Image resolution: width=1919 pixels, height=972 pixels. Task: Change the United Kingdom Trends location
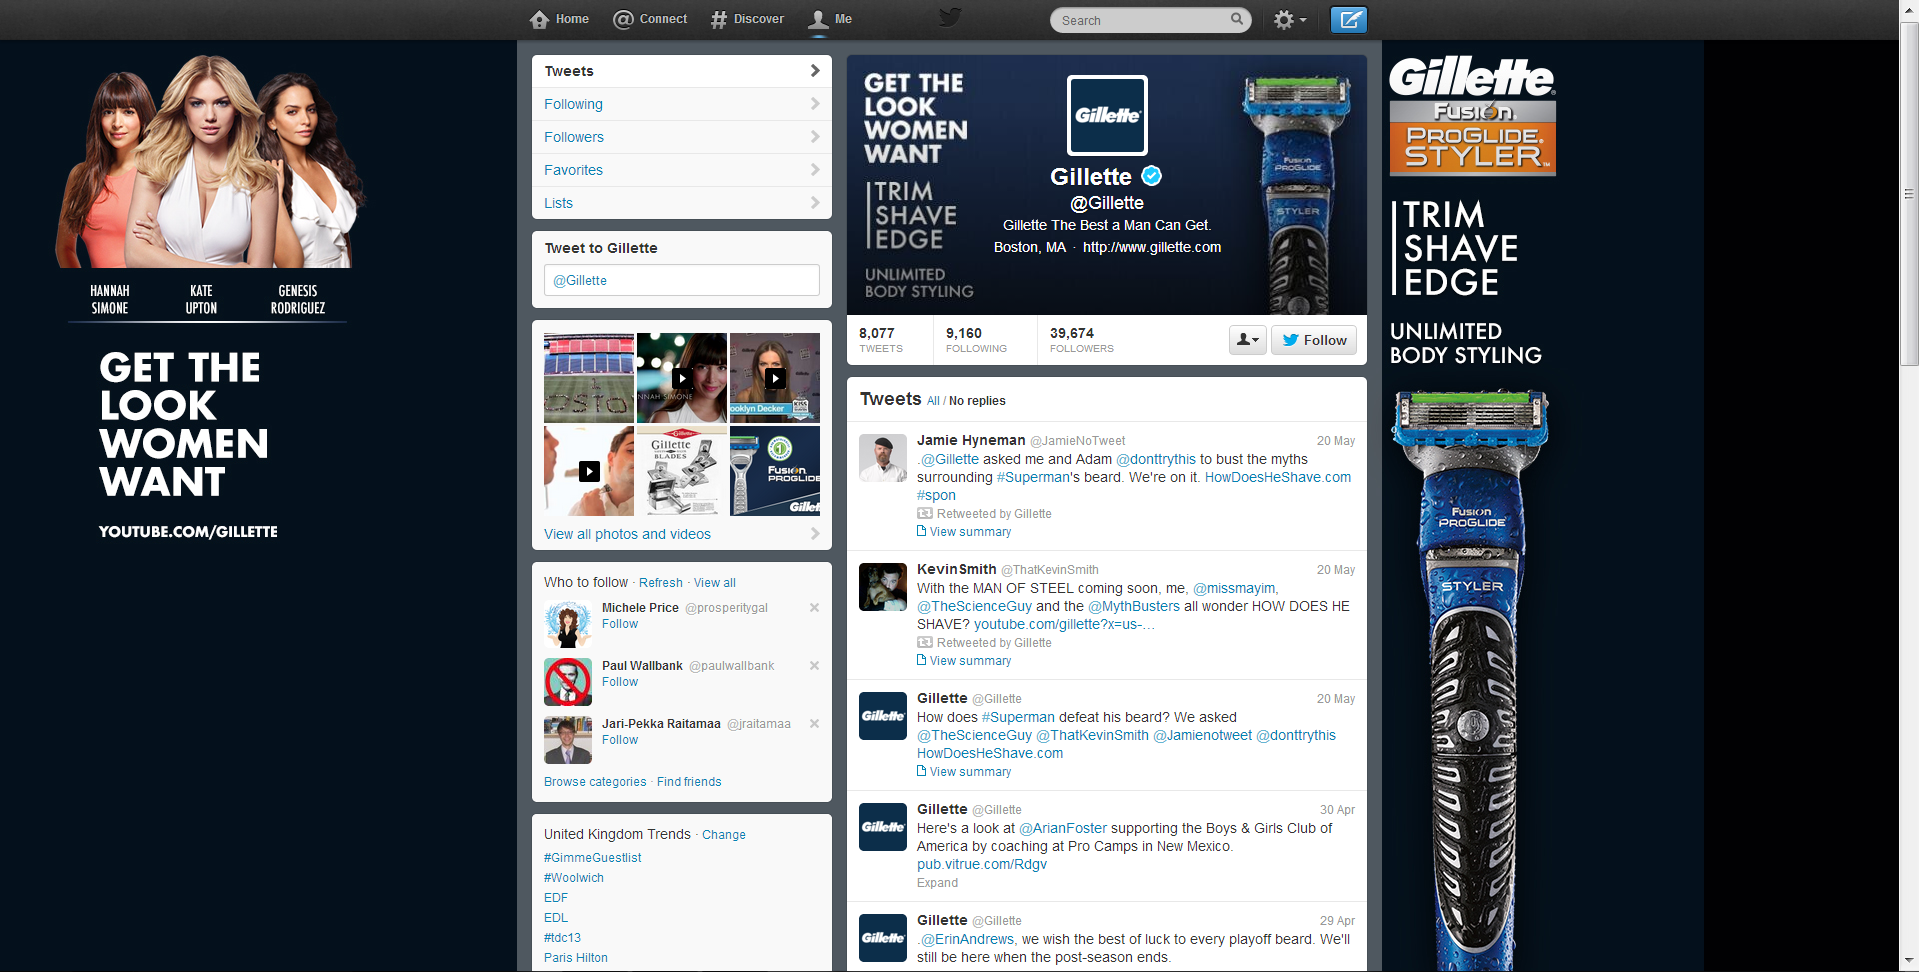pyautogui.click(x=724, y=835)
